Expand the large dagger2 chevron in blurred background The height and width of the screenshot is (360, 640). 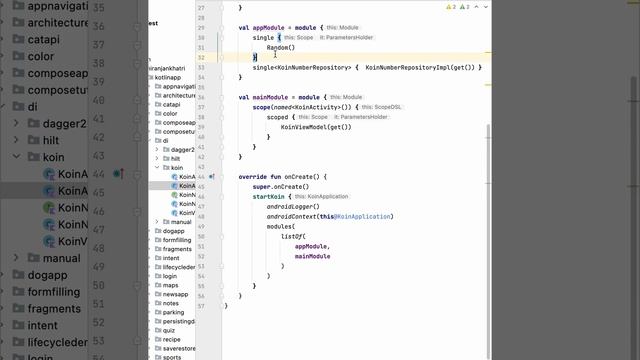[x=16, y=123]
